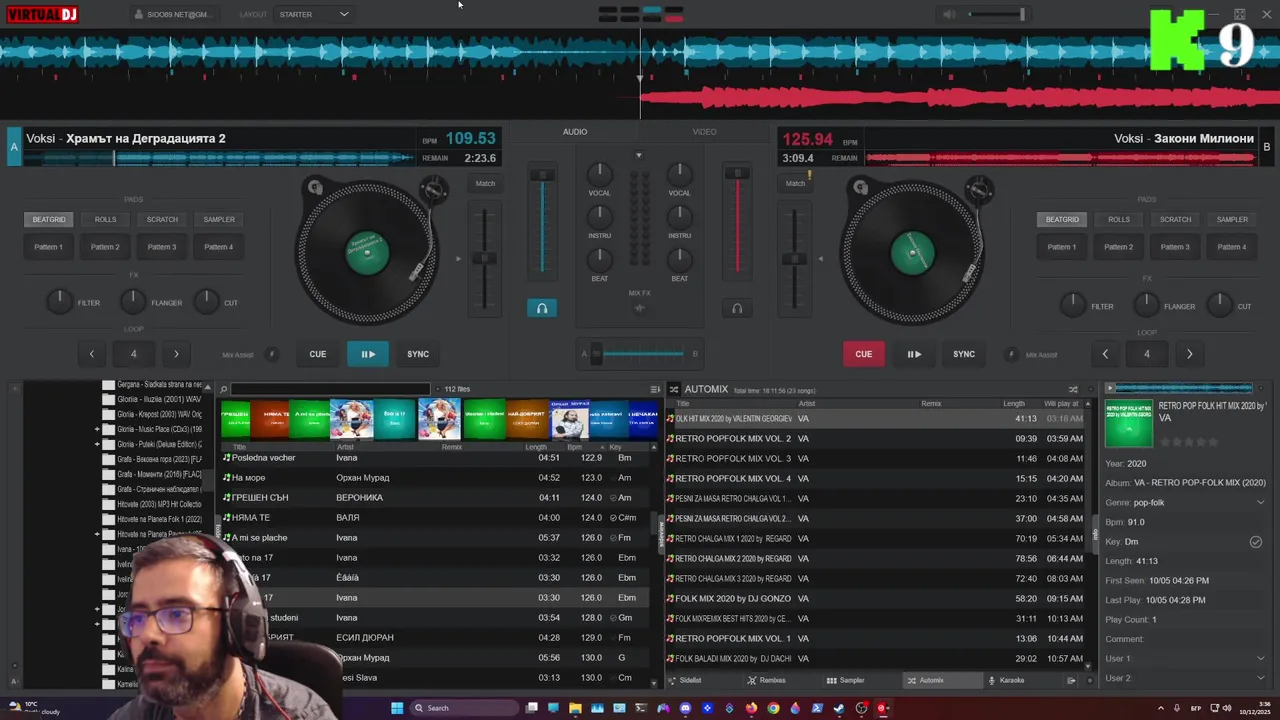Click the export icon beside the Karaoke tab
1280x720 pixels.
point(1071,680)
